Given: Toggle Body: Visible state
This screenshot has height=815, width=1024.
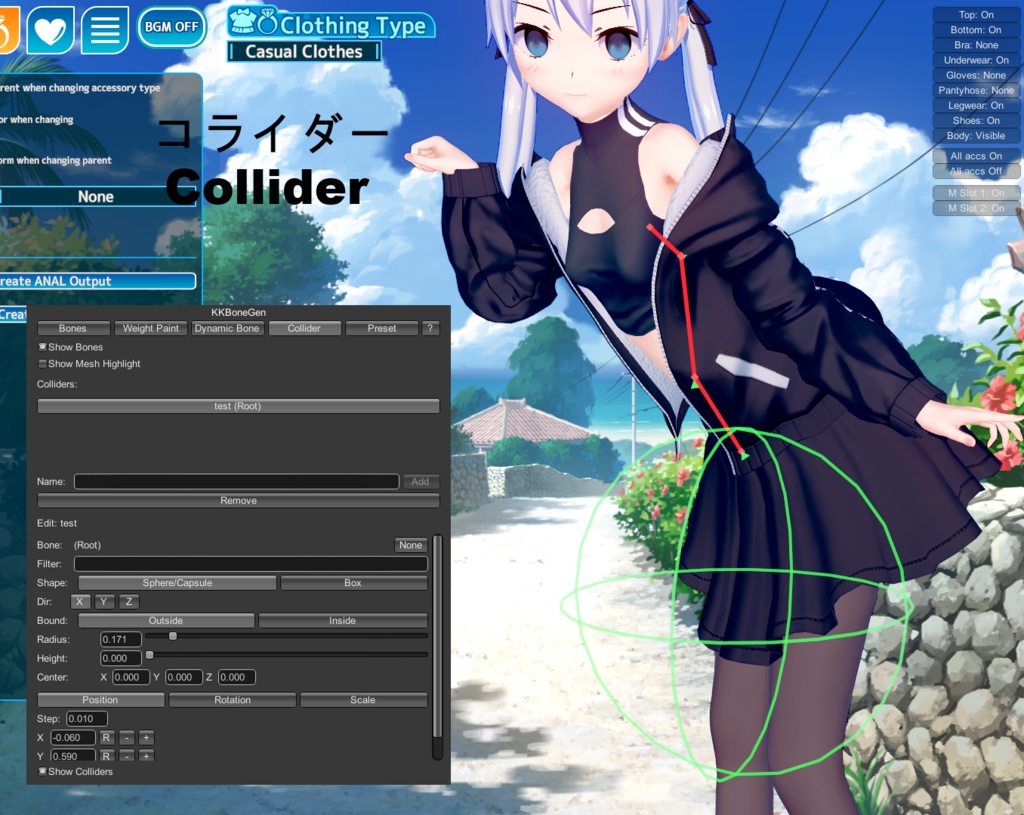Looking at the screenshot, I should pyautogui.click(x=976, y=135).
